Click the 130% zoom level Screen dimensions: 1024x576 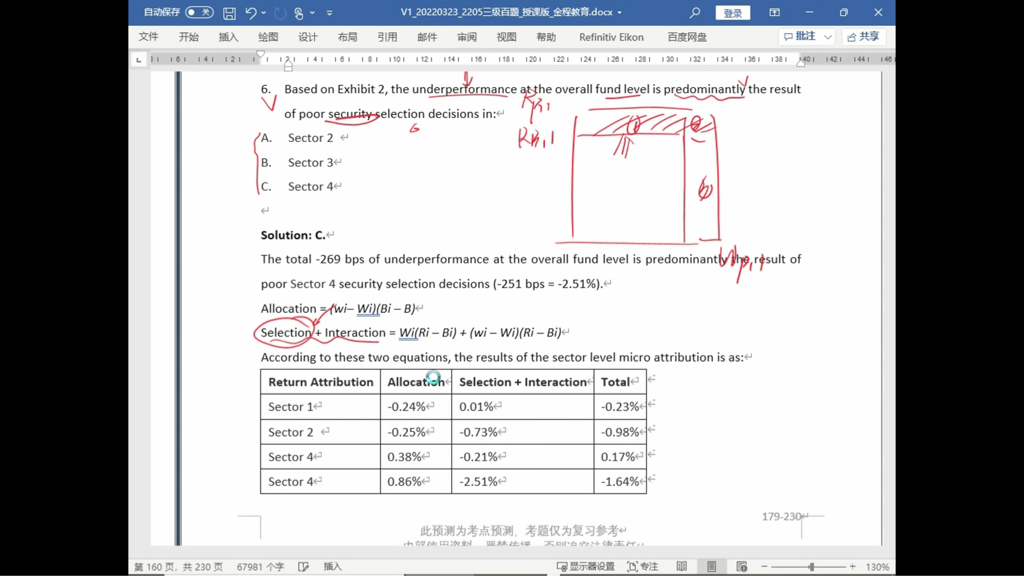click(x=878, y=566)
